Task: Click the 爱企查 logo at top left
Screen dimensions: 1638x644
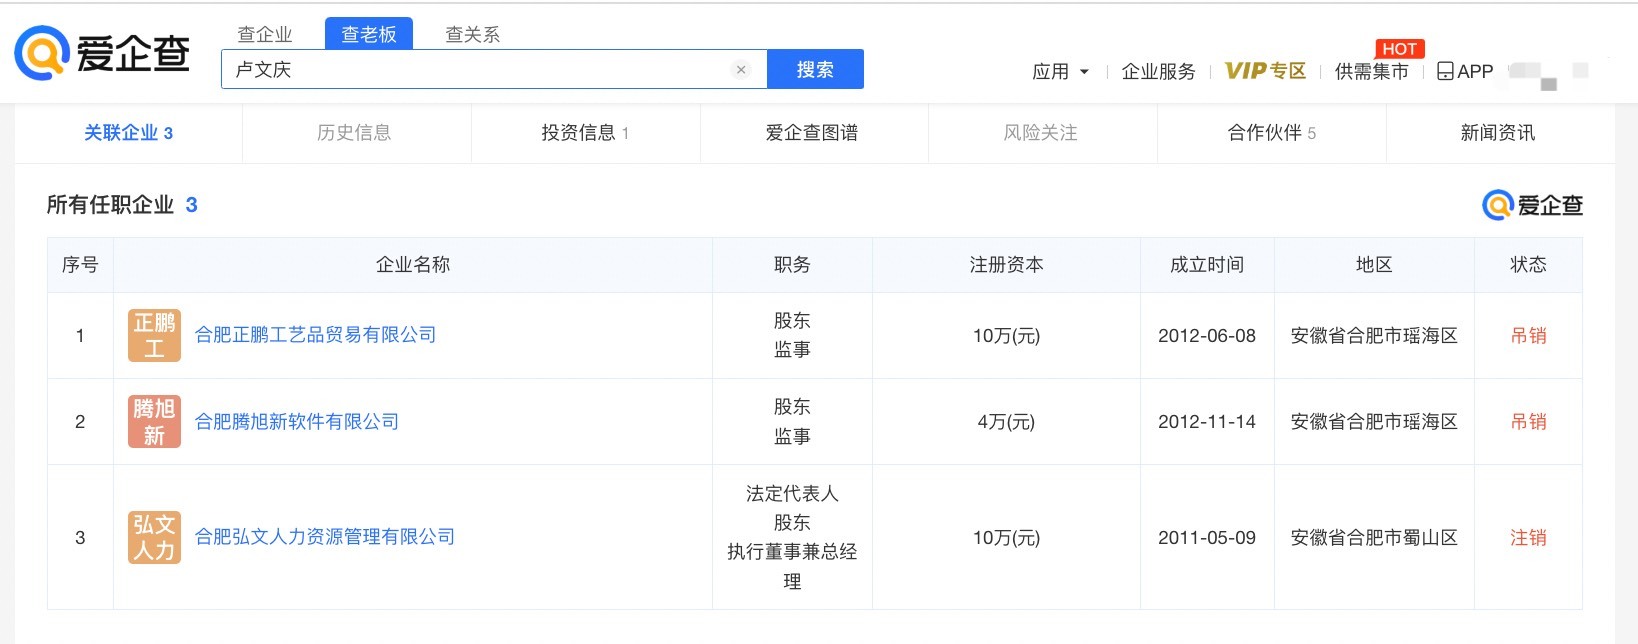Action: (x=102, y=53)
